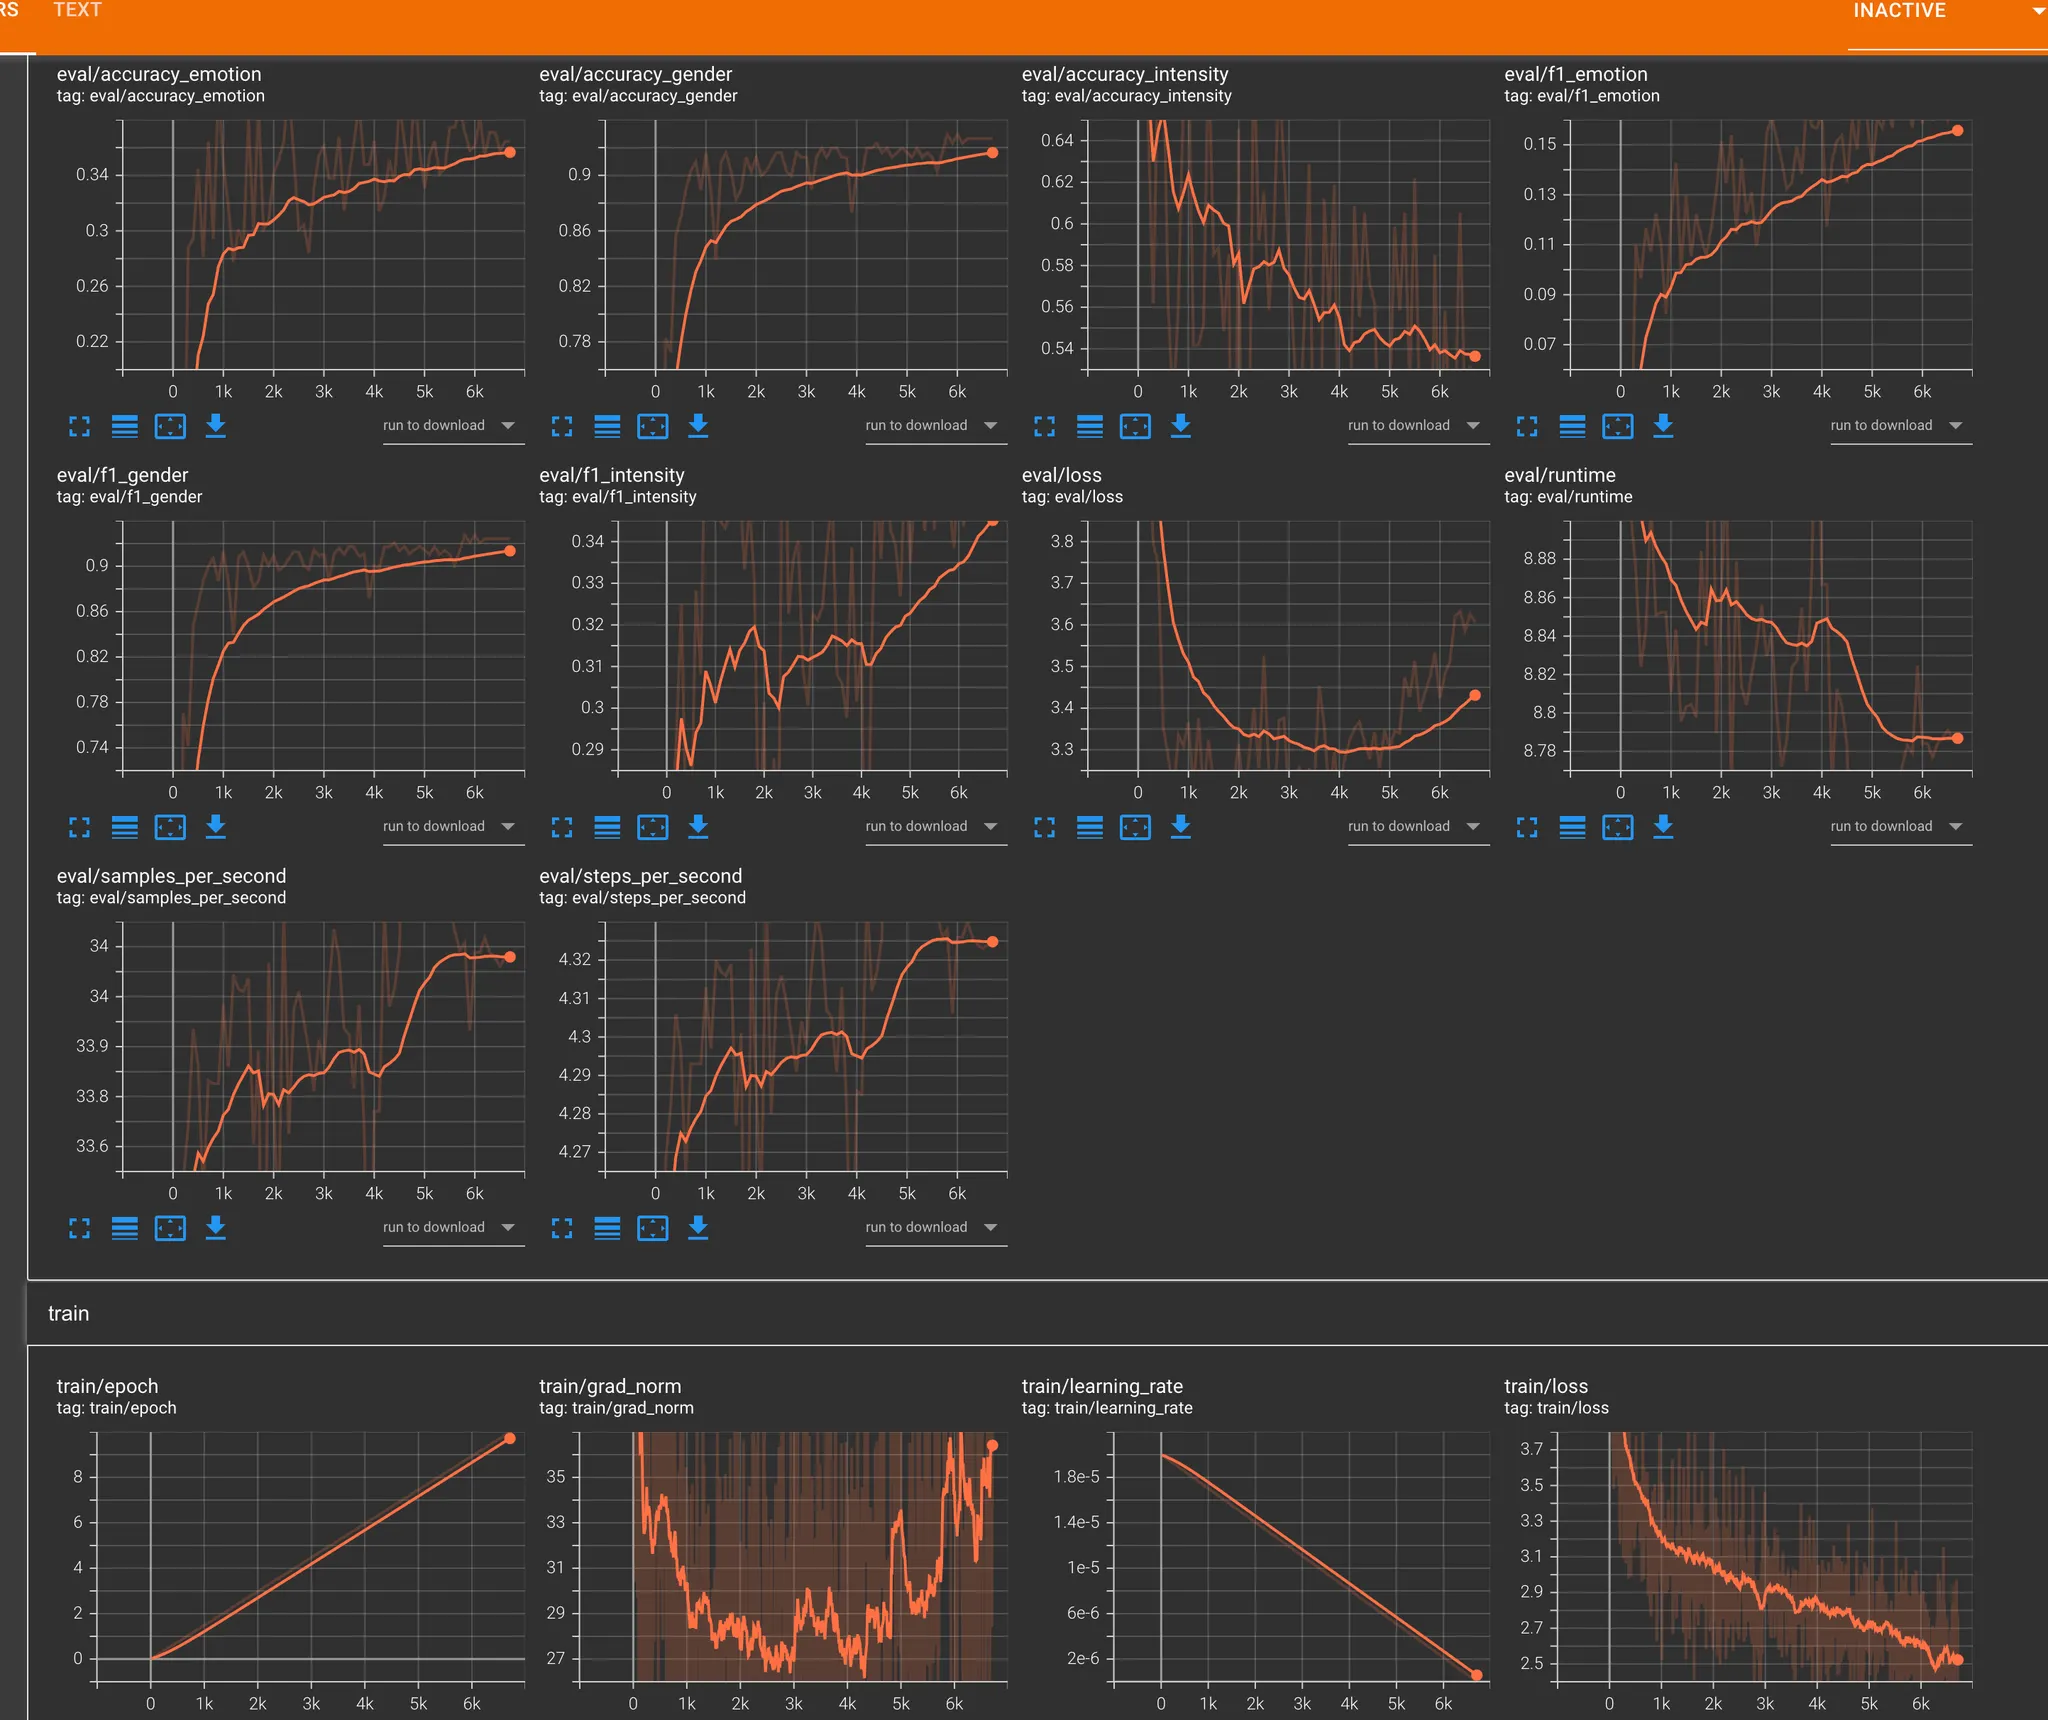Expand the eval/runtime chart size
2048x1720 pixels.
coord(1527,828)
